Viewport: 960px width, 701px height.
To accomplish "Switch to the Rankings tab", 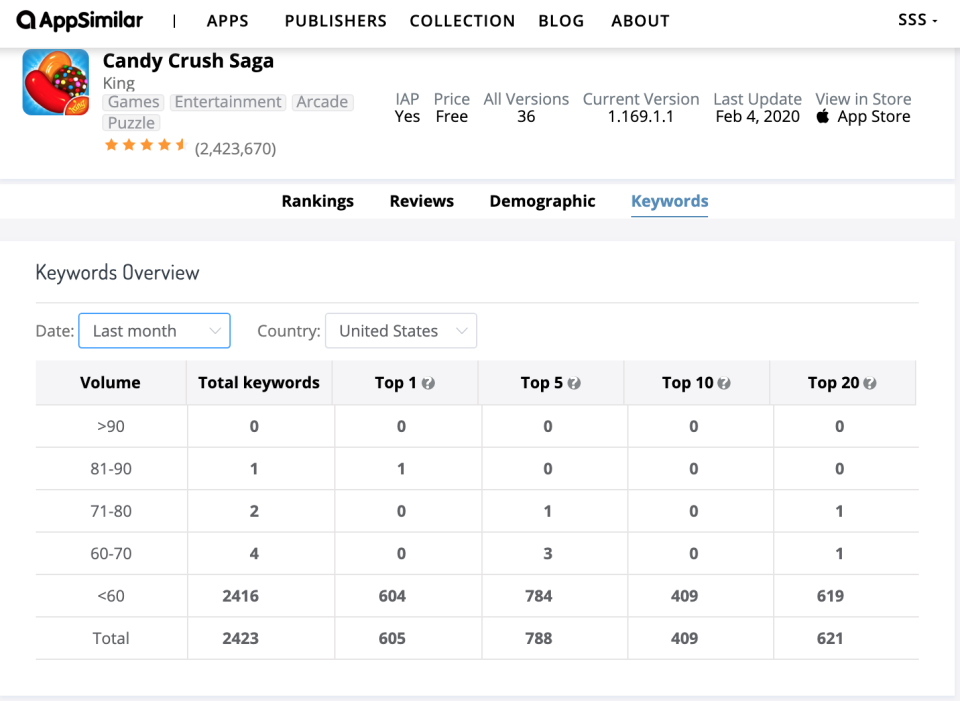I will [318, 201].
